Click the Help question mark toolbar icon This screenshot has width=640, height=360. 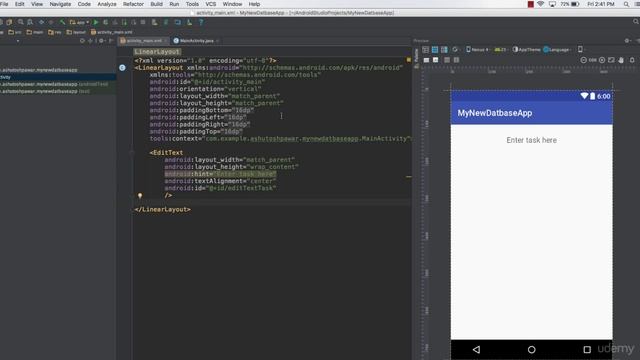click(201, 22)
